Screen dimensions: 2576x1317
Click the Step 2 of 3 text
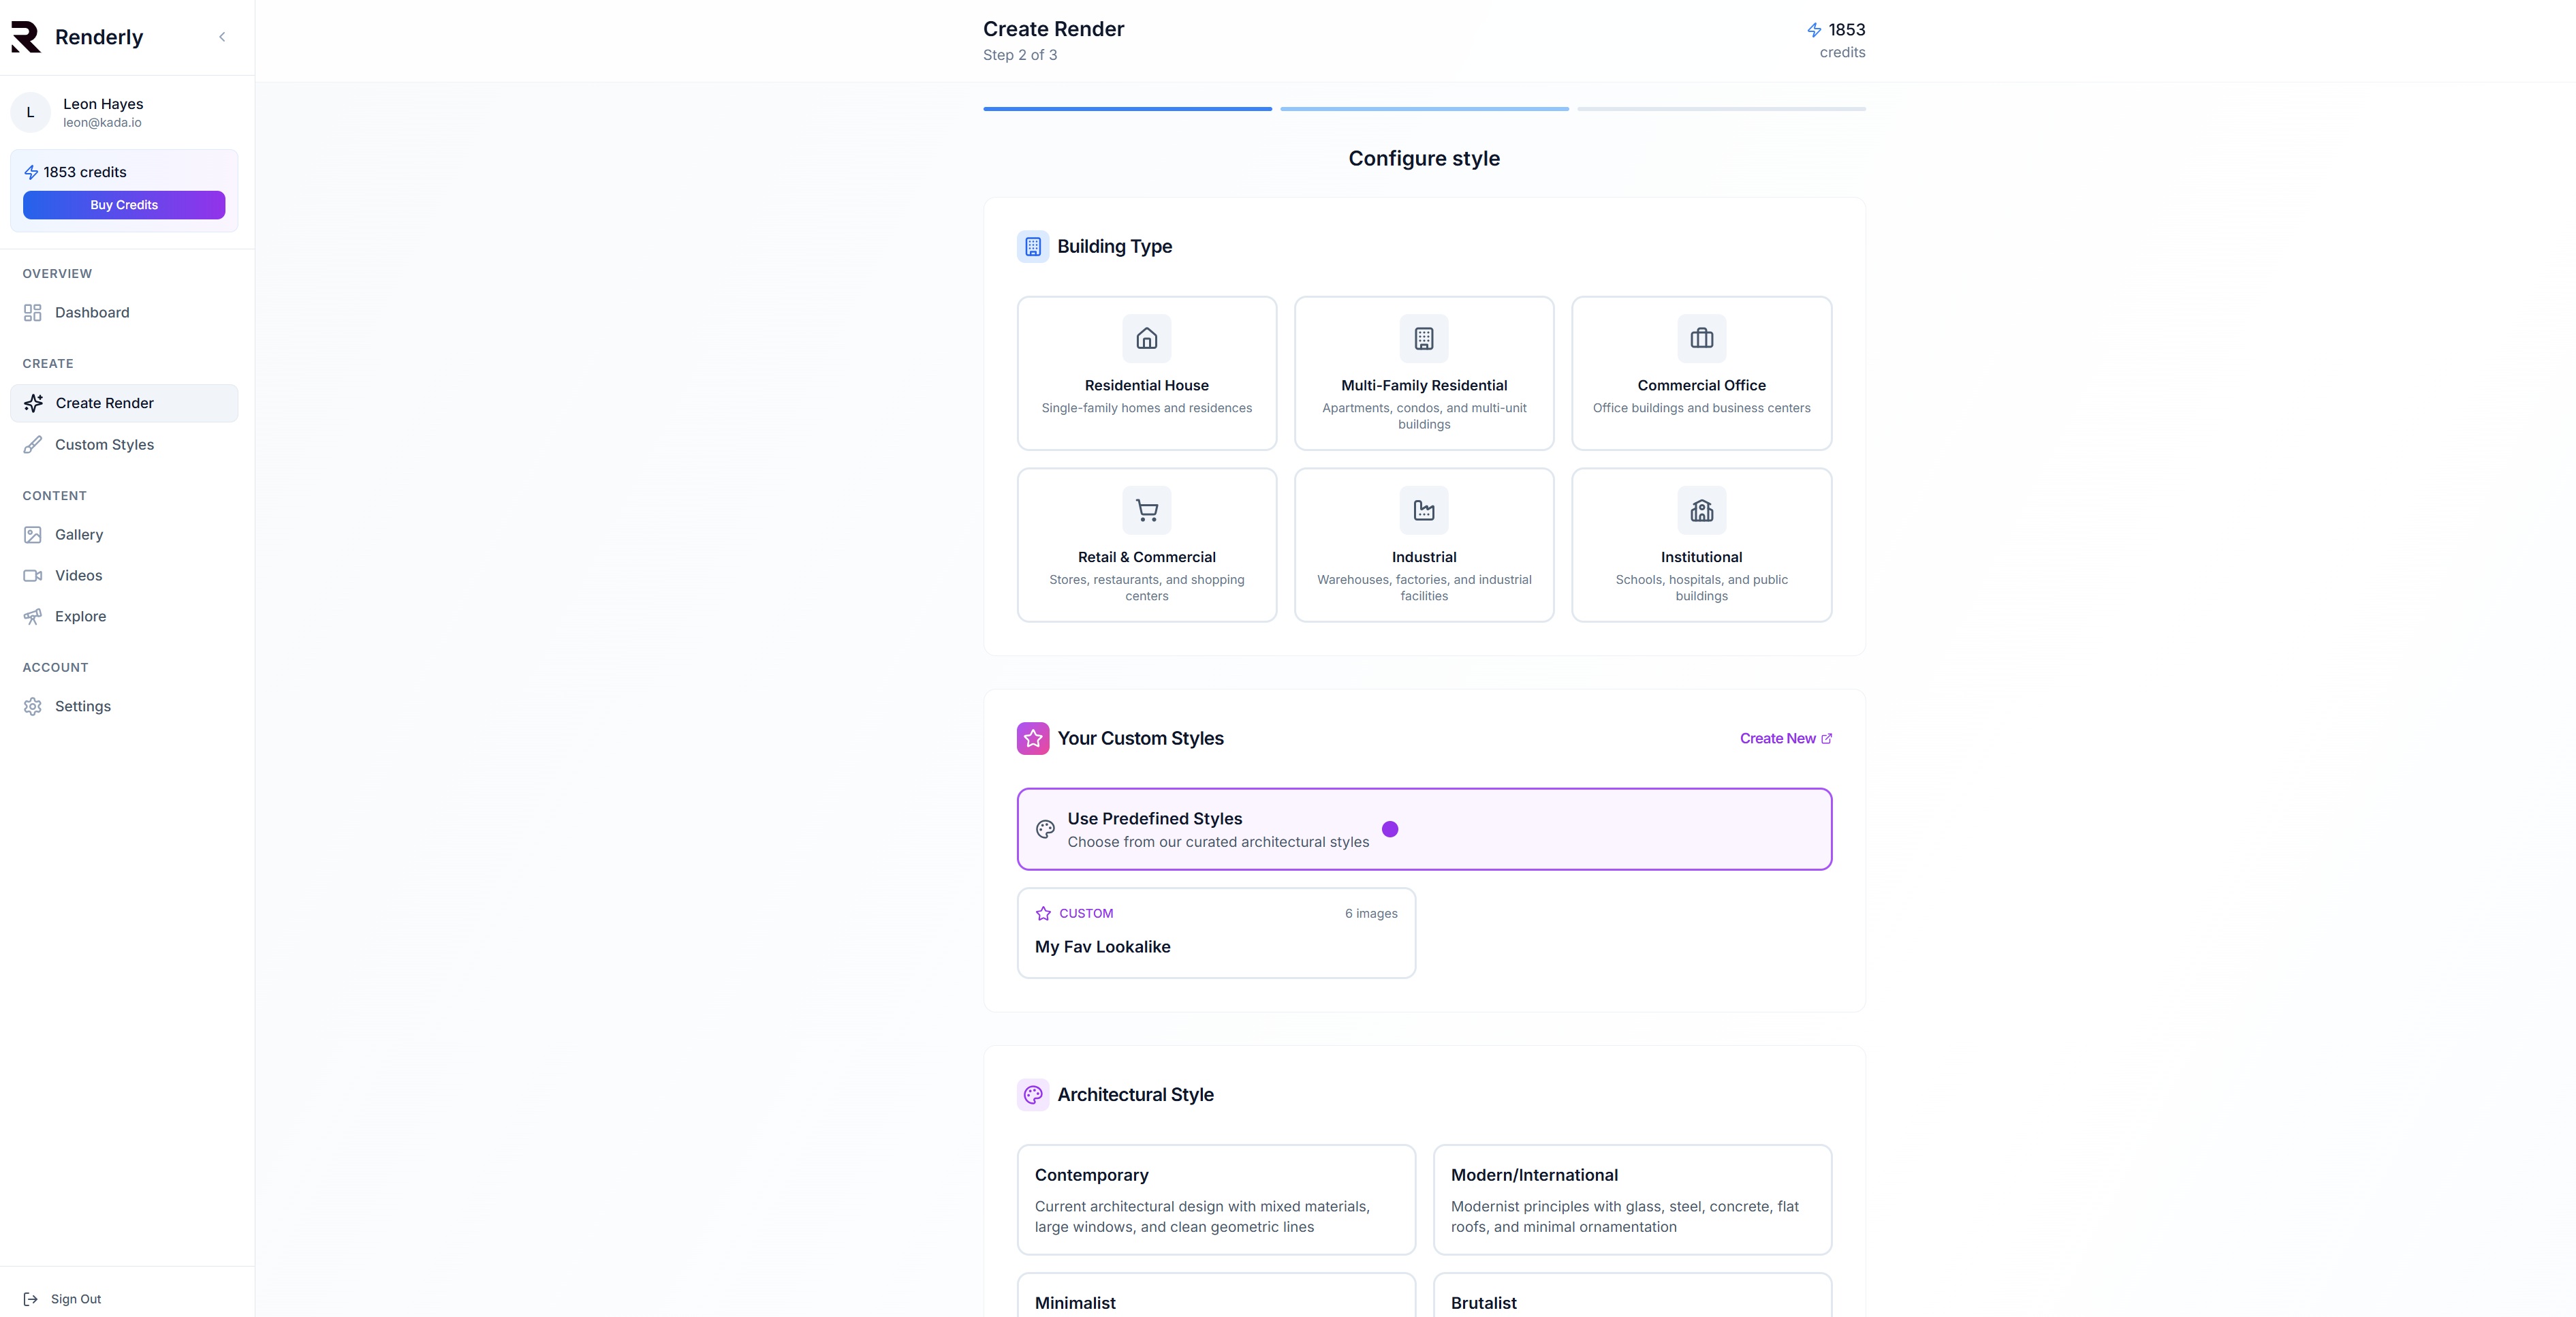point(1020,55)
